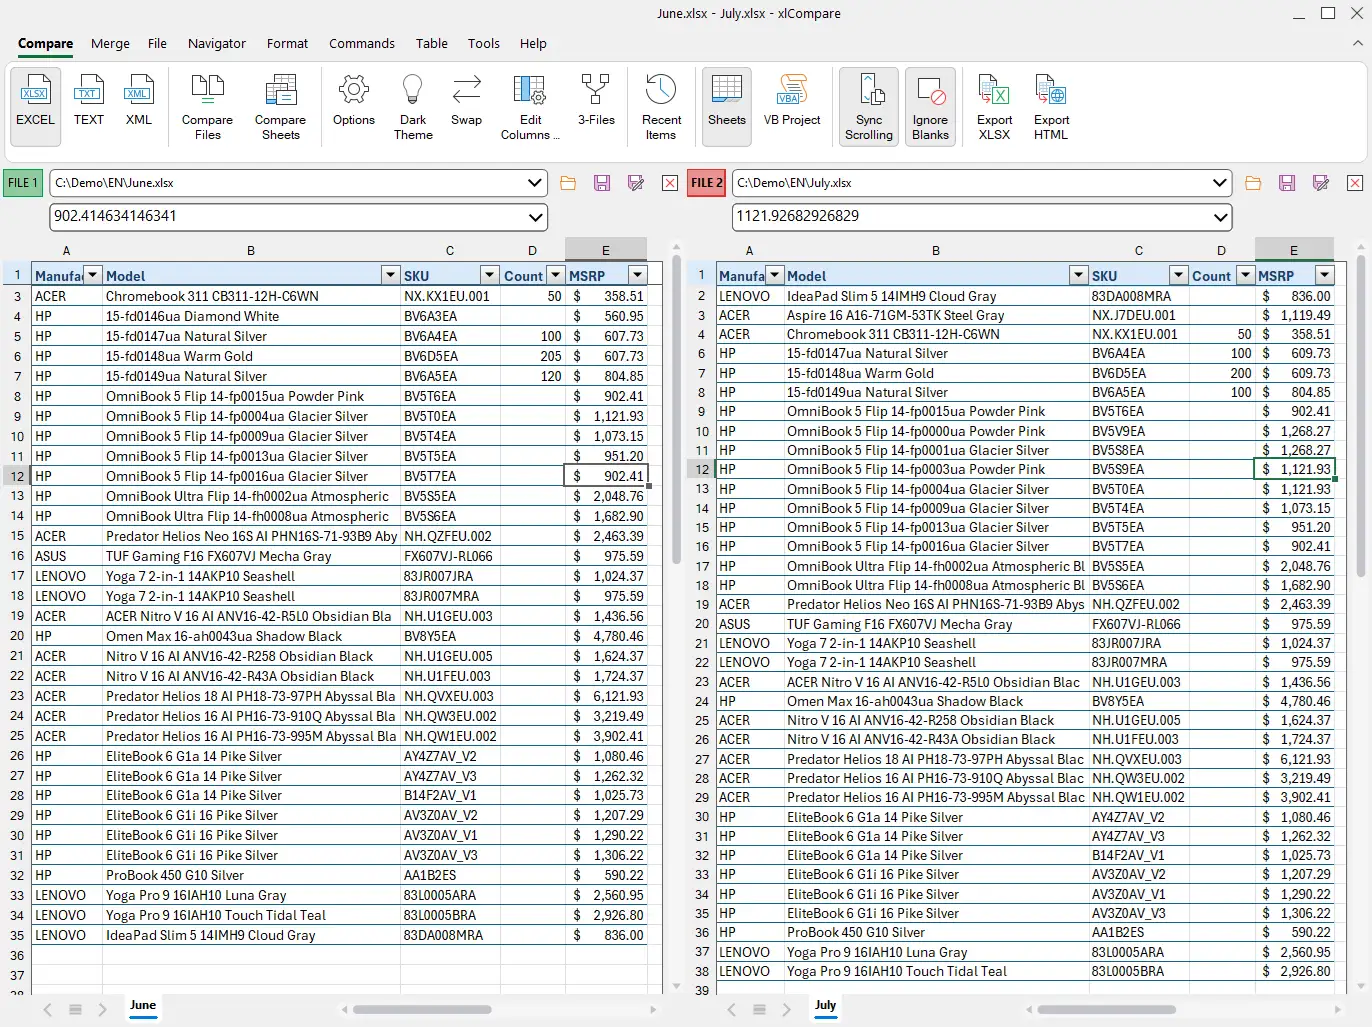The width and height of the screenshot is (1372, 1027).
Task: Select the XML comparison mode icon
Action: 138,100
